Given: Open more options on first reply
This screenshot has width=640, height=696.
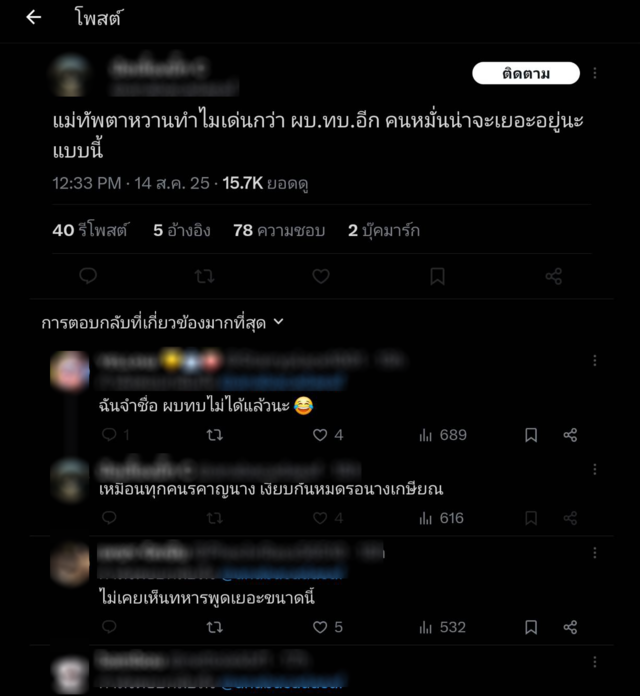Looking at the screenshot, I should click(x=595, y=360).
